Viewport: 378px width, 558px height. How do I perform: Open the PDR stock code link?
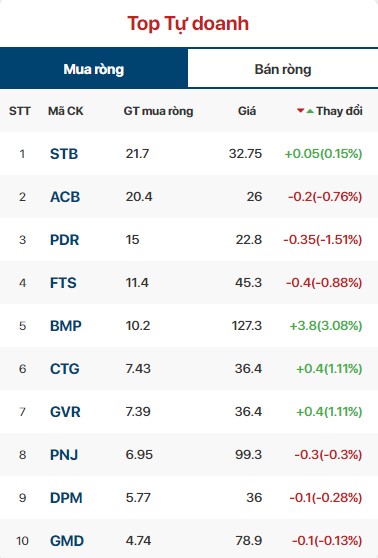click(64, 240)
